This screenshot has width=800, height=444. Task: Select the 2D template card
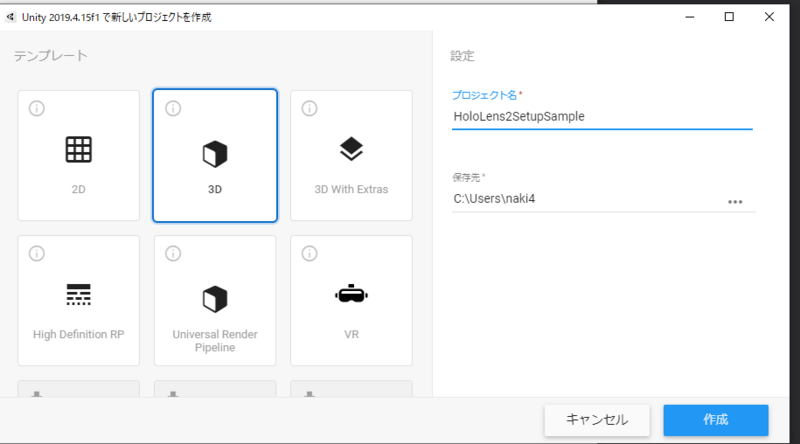point(79,156)
